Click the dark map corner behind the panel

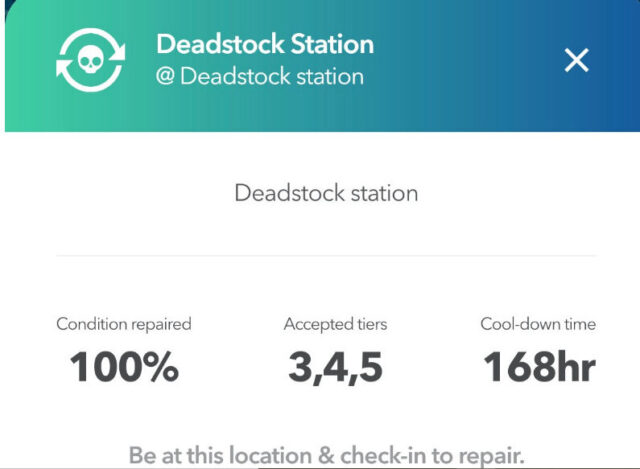[7, 5]
